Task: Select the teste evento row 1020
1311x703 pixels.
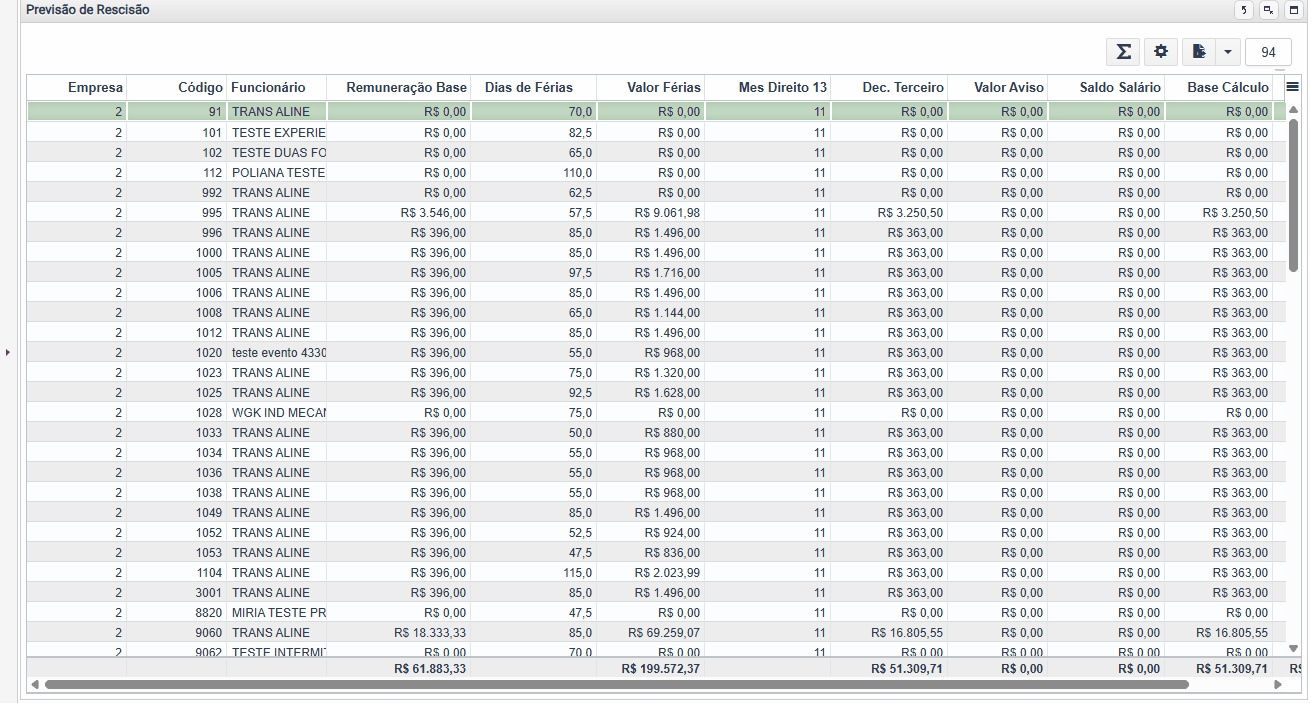Action: [650, 352]
